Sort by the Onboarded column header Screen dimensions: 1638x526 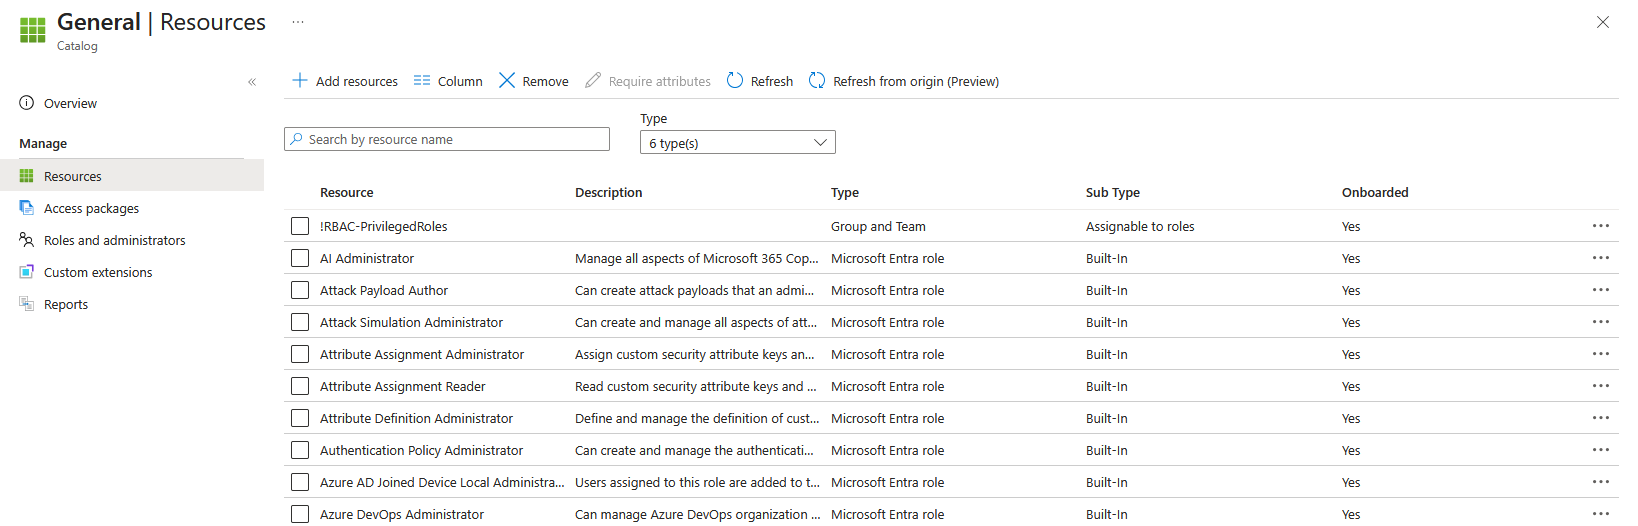1374,192
